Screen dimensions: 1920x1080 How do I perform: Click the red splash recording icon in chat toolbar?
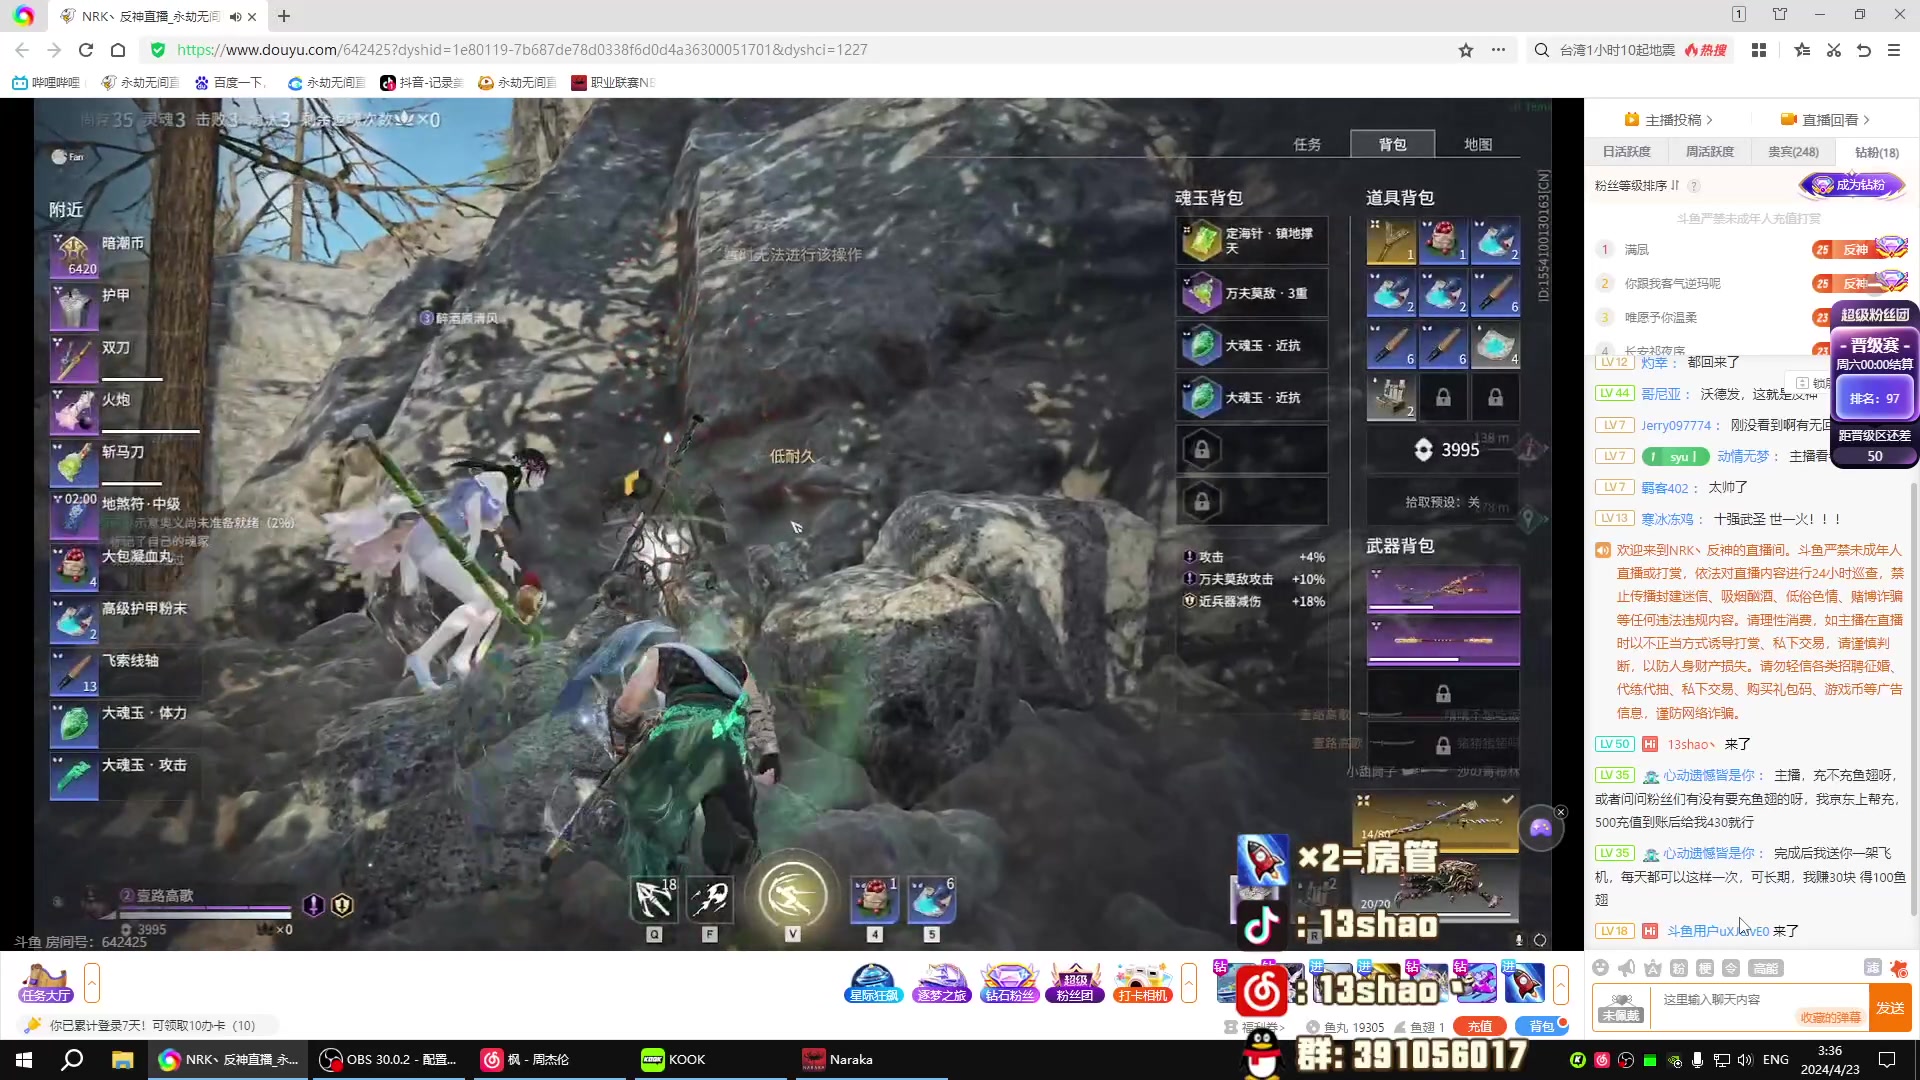point(1899,967)
